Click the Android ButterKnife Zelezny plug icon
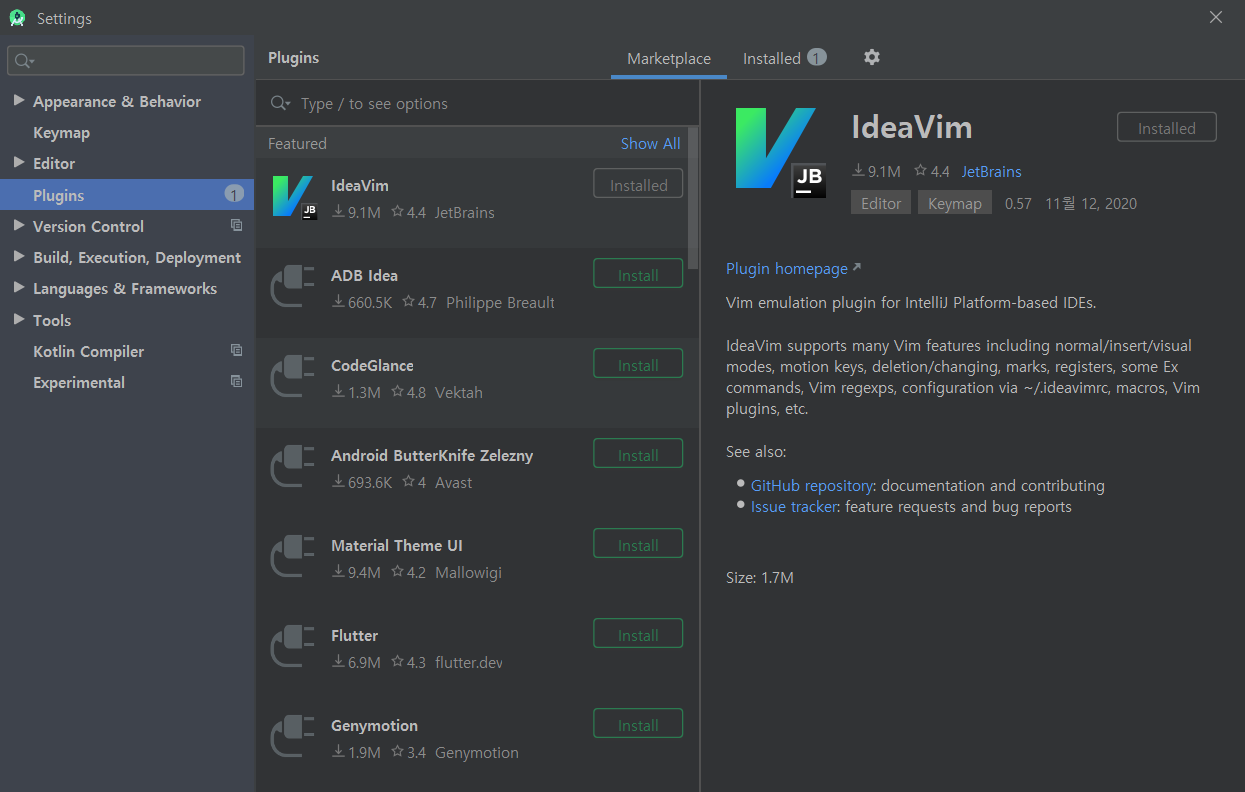1245x792 pixels. point(294,468)
